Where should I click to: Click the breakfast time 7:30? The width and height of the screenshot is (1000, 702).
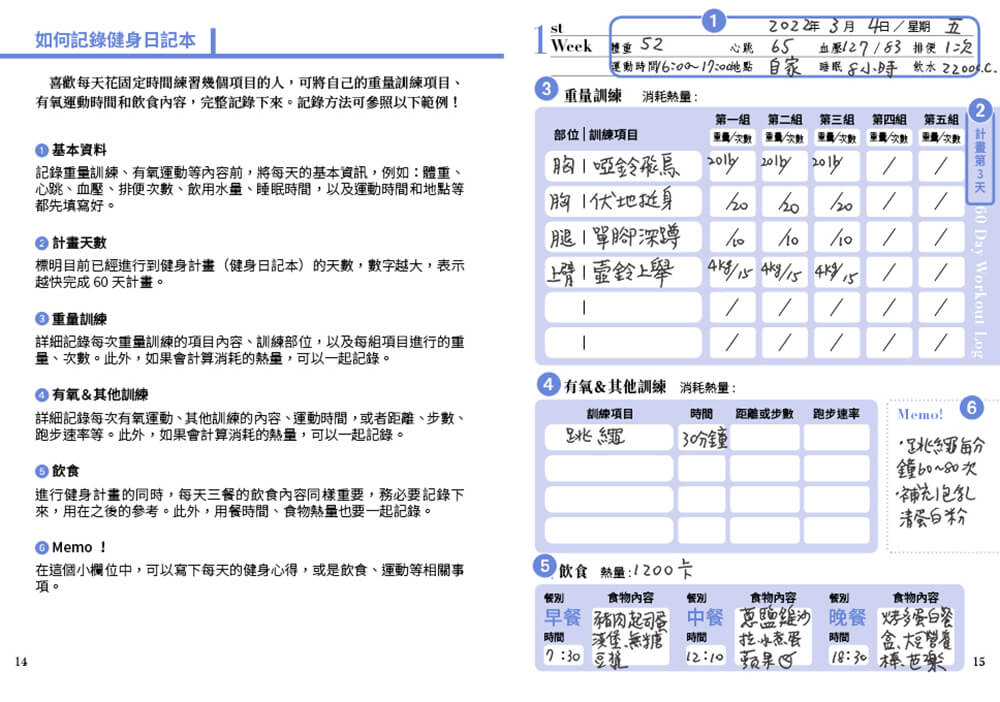(x=562, y=655)
